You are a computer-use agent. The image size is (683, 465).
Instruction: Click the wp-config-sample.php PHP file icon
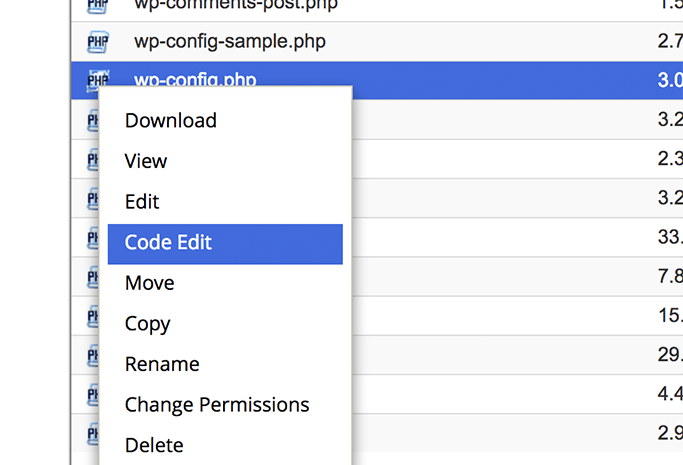point(98,42)
